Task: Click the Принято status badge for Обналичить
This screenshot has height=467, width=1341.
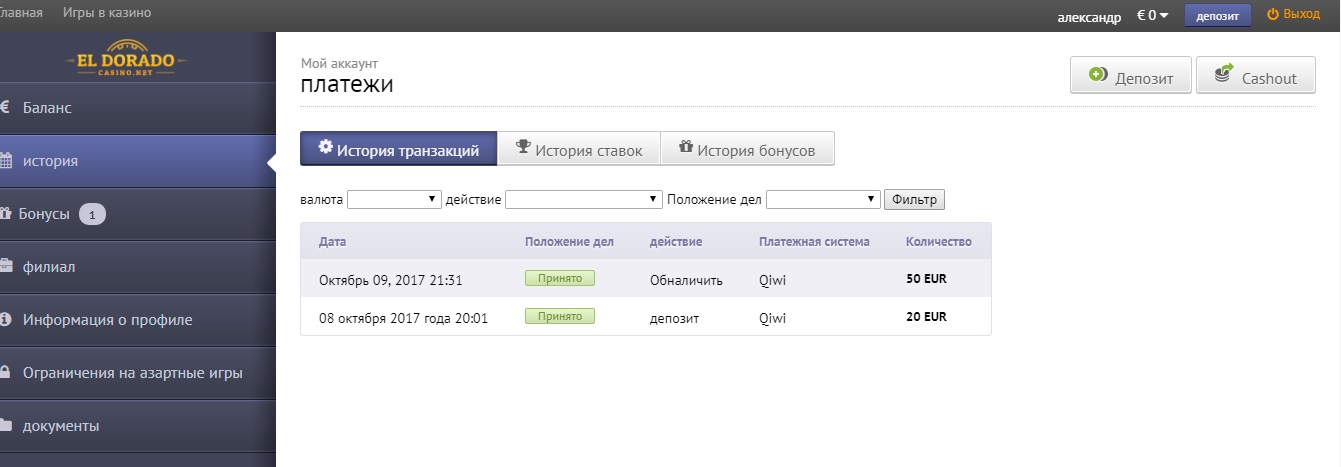Action: pos(559,278)
